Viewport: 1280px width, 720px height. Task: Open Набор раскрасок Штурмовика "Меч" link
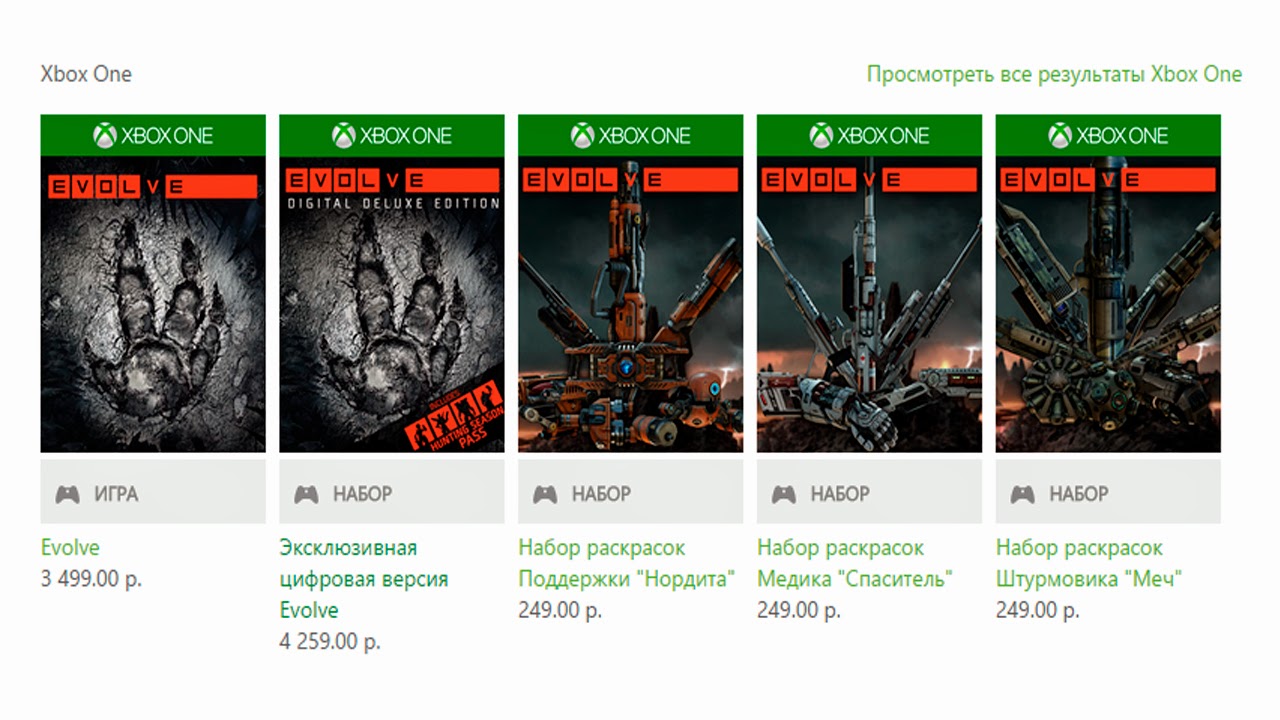pyautogui.click(x=1089, y=564)
